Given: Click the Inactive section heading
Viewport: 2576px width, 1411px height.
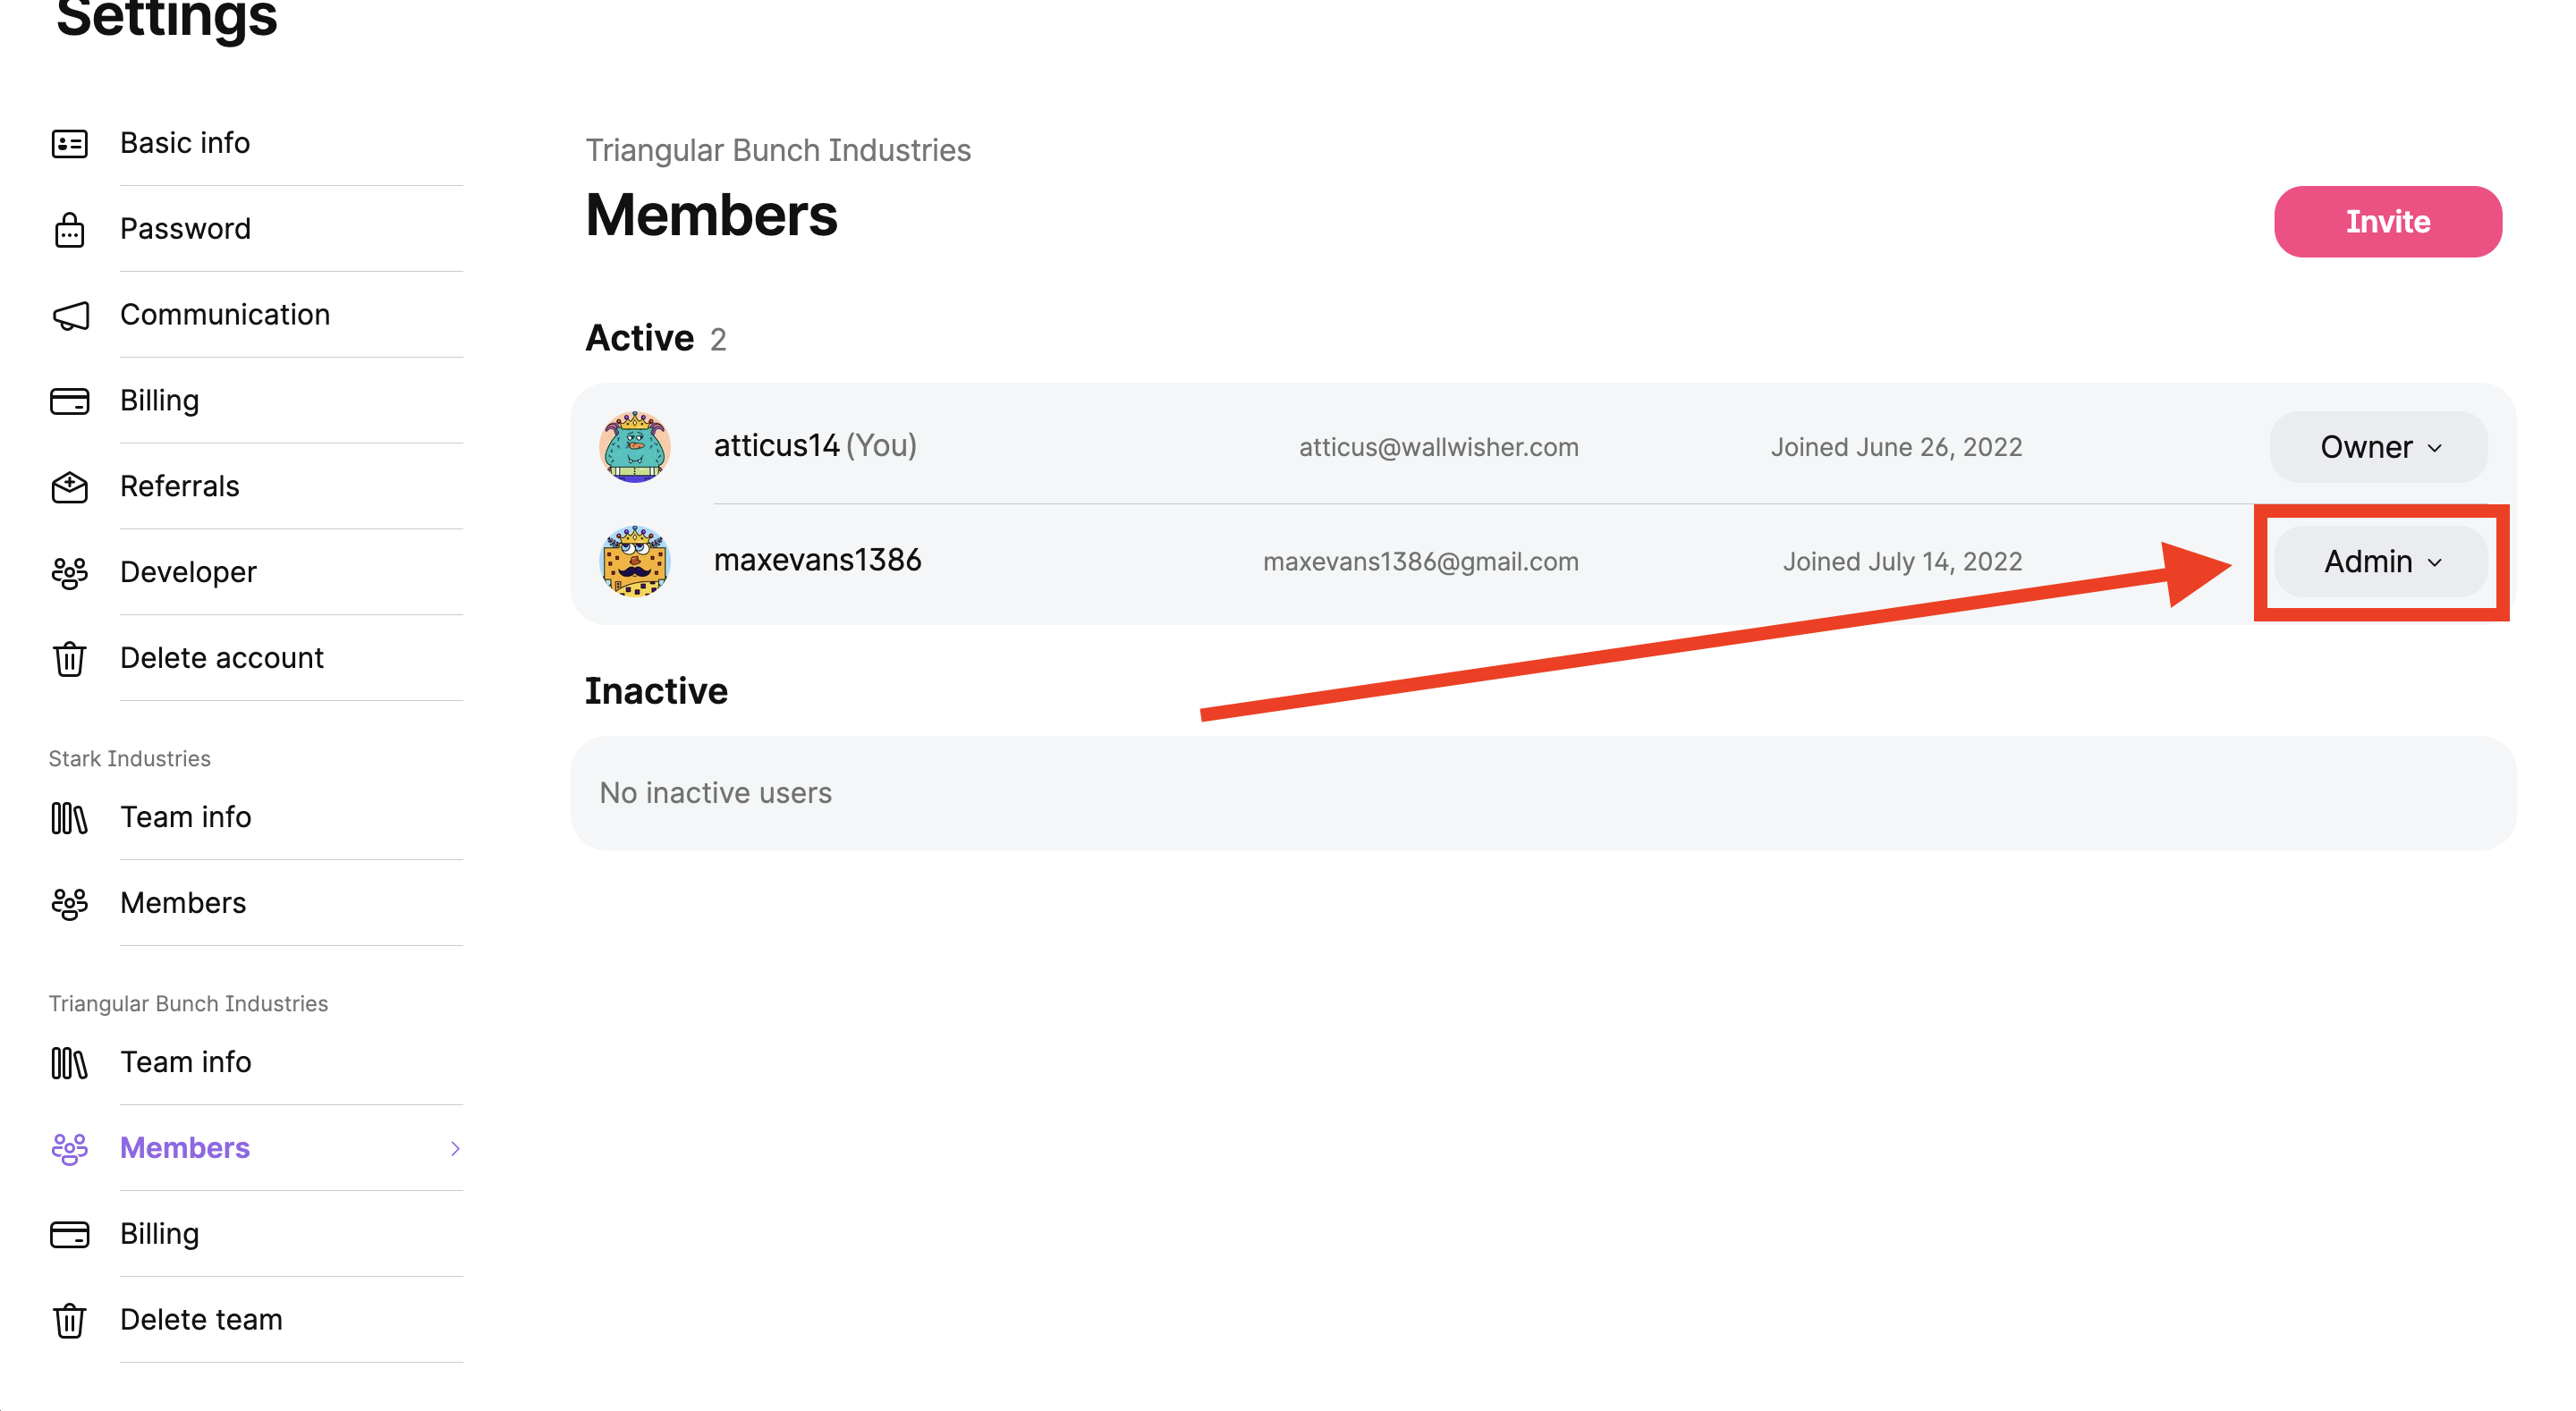Looking at the screenshot, I should tap(656, 691).
